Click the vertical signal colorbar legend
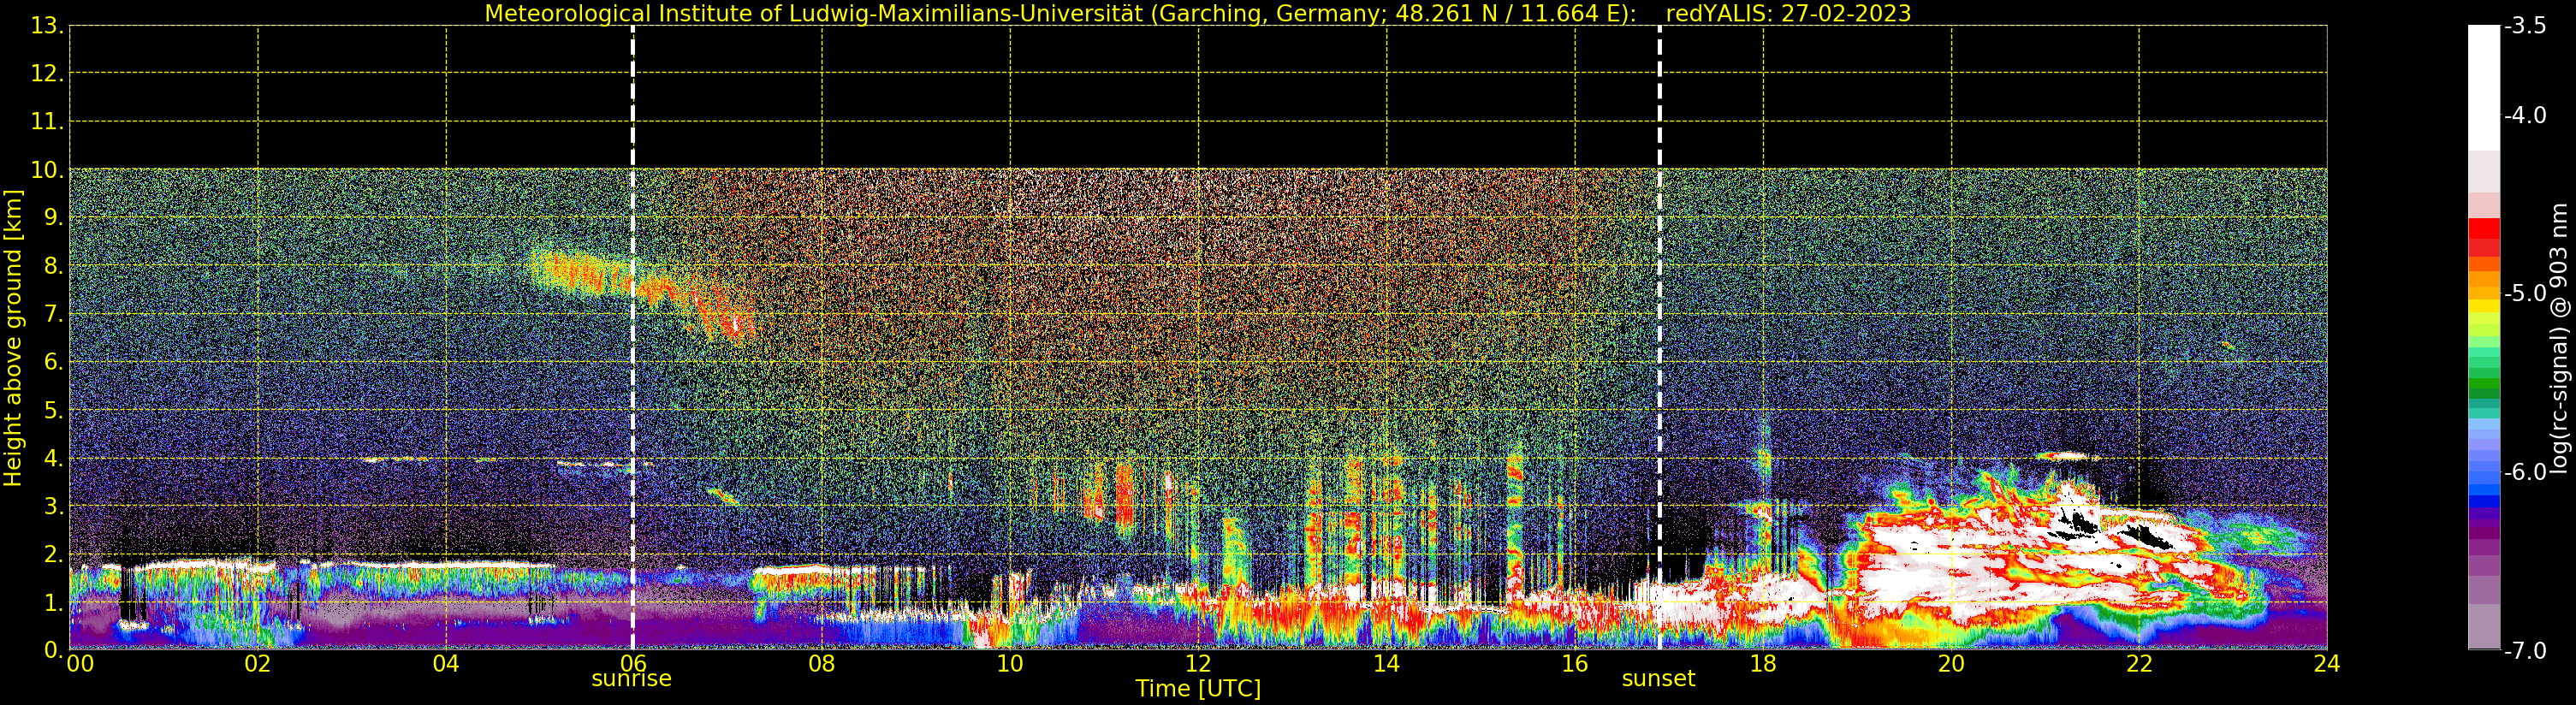This screenshot has height=705, width=2576. coord(2484,337)
